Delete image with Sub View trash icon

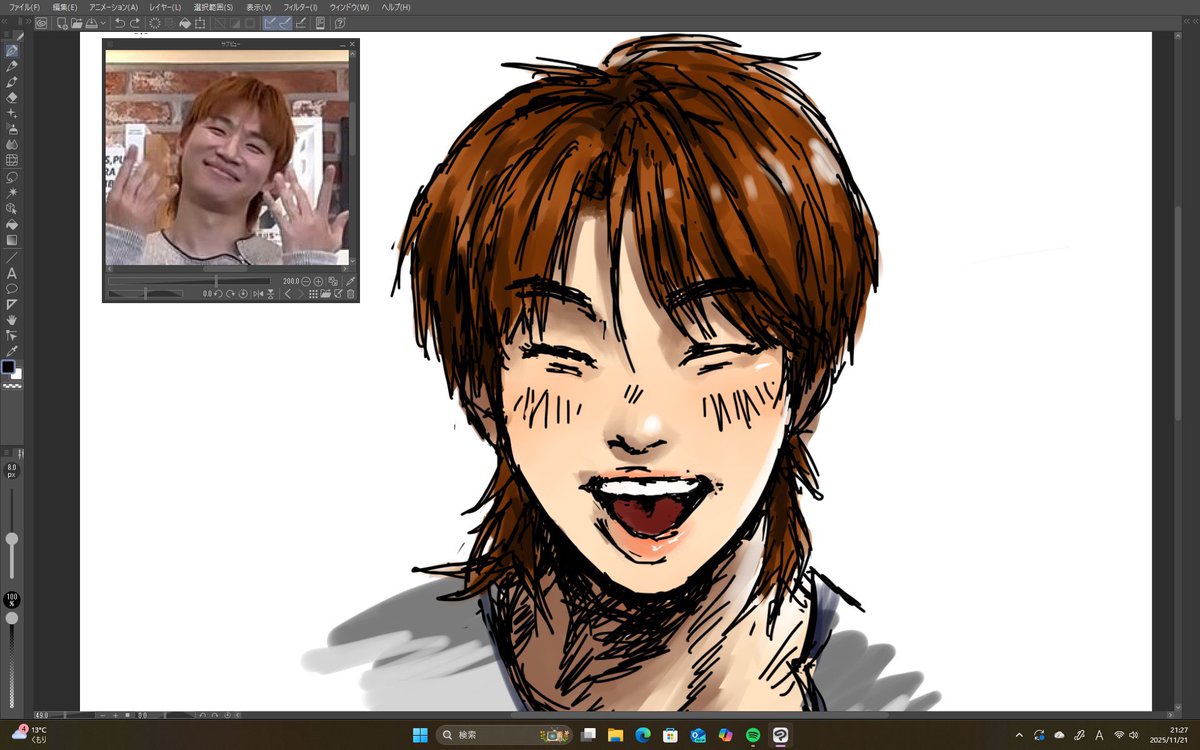pos(351,294)
